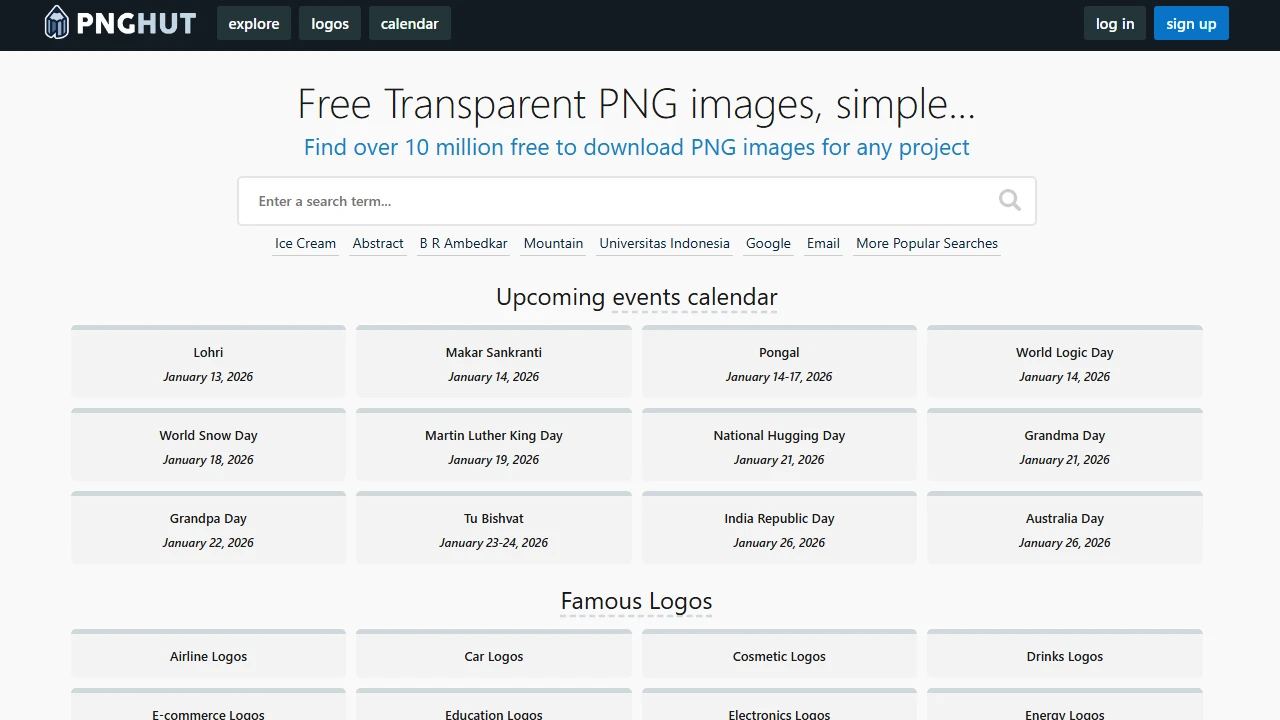Open the B R Ambedkar search link
This screenshot has width=1280, height=720.
point(463,243)
